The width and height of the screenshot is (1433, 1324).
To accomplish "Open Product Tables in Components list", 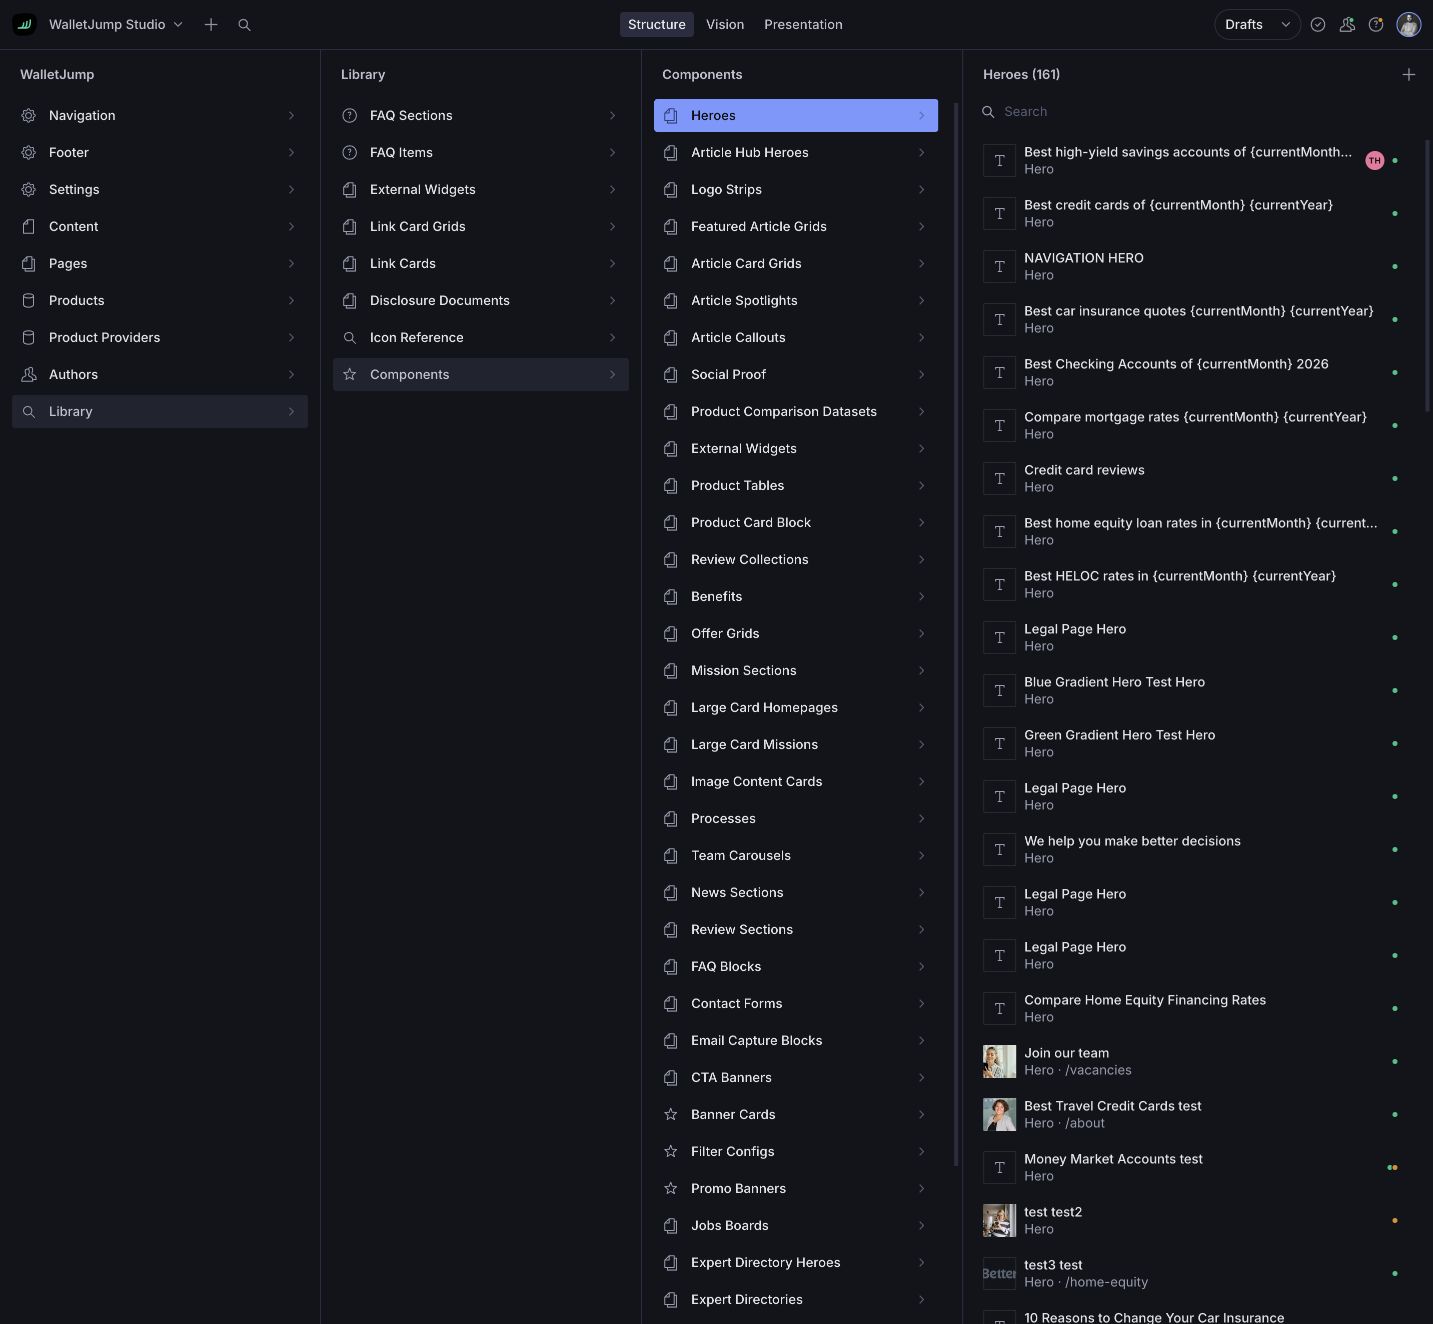I will click(x=796, y=485).
